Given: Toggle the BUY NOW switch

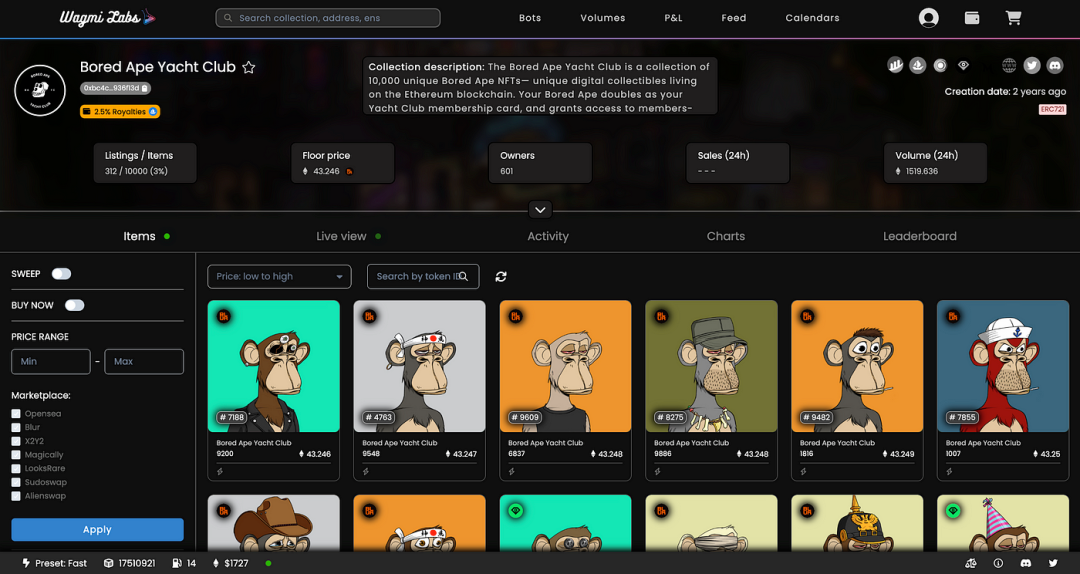Looking at the screenshot, I should 74,305.
